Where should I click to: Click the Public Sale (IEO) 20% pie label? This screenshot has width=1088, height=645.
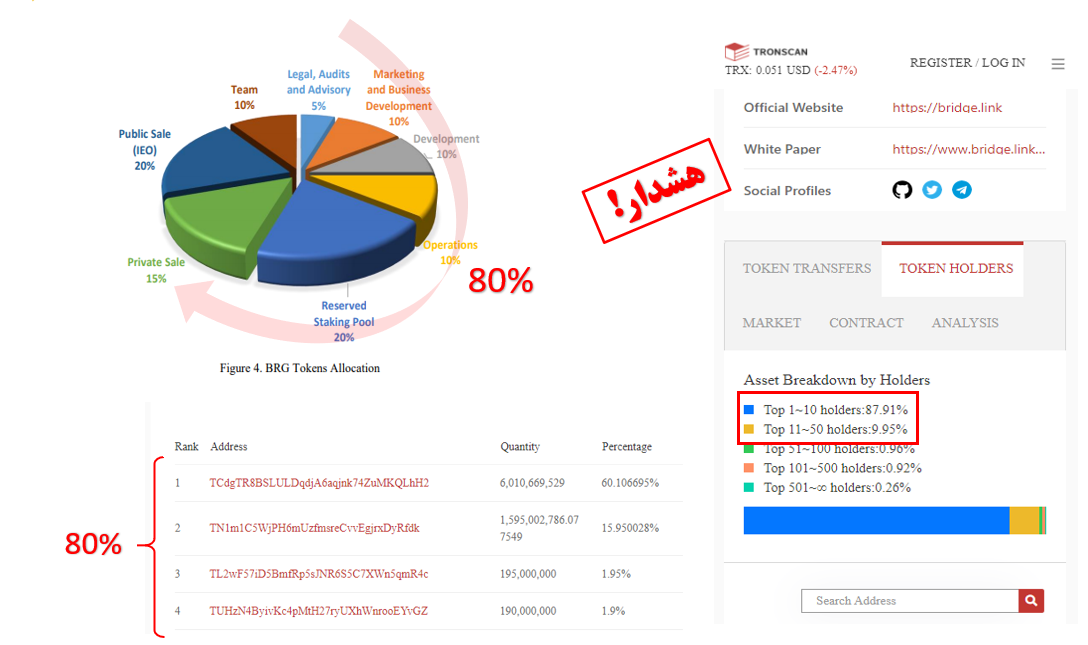[144, 150]
